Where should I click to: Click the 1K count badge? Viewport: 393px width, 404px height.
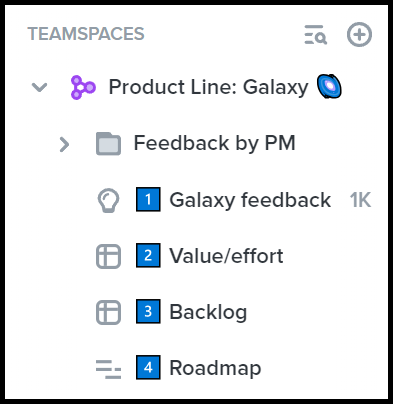point(360,200)
